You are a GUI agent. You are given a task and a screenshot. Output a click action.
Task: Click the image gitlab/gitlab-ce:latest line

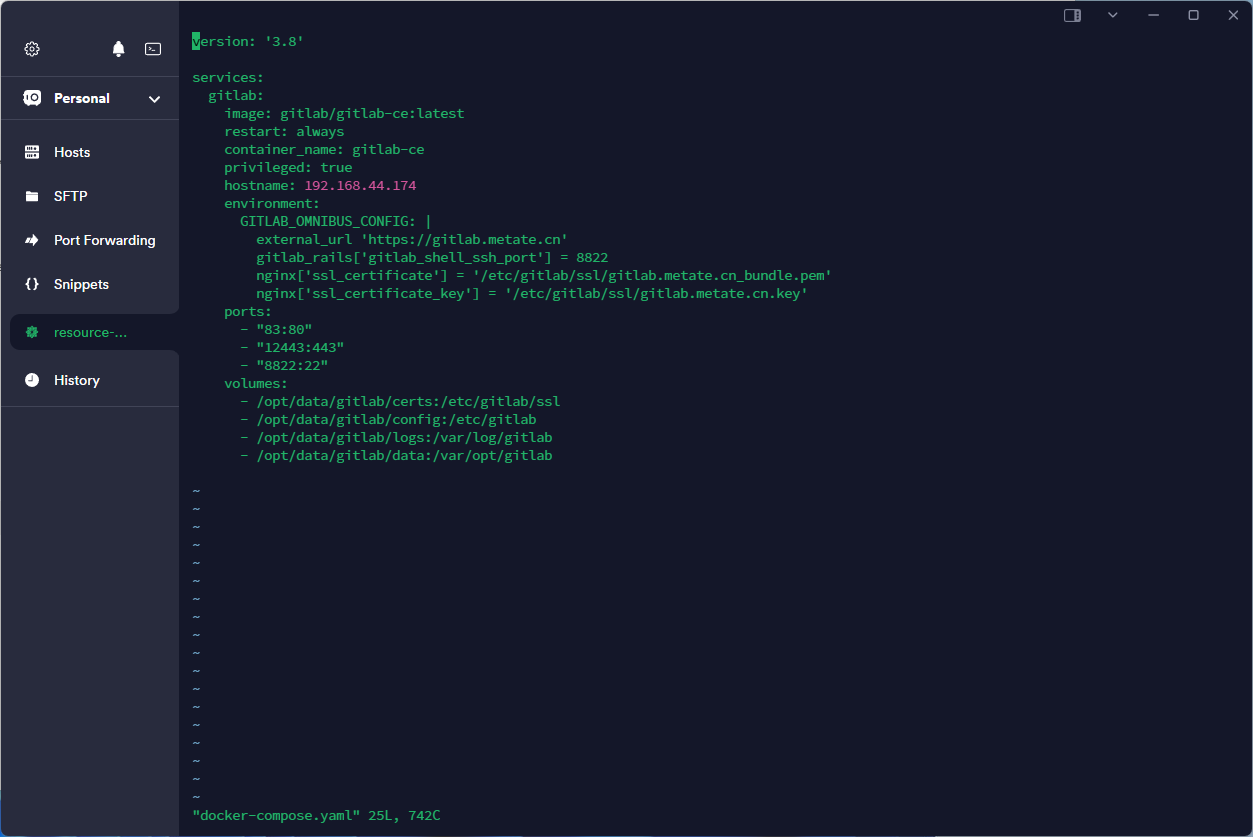click(x=344, y=113)
